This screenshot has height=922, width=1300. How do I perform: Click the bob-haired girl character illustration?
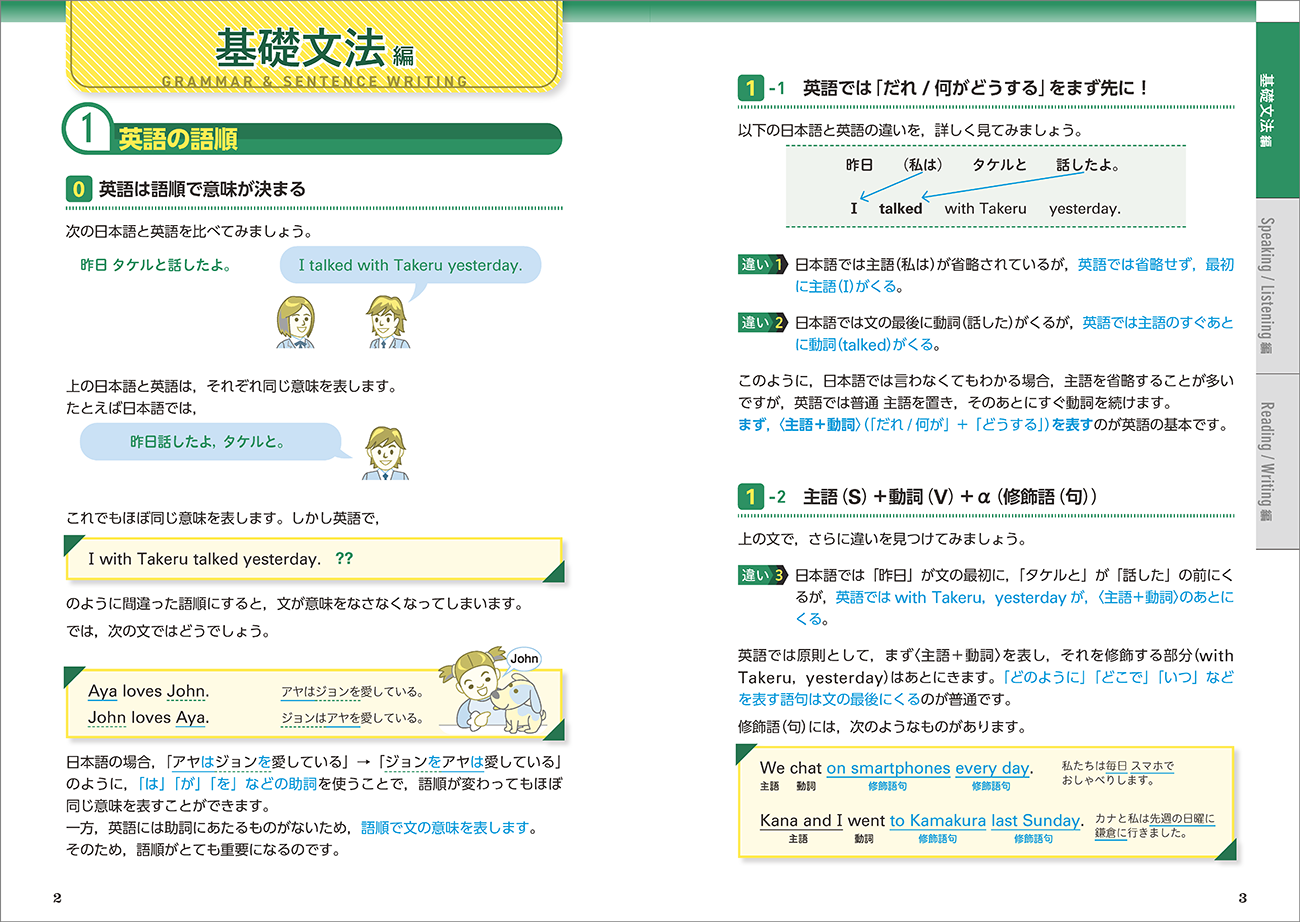(x=295, y=322)
